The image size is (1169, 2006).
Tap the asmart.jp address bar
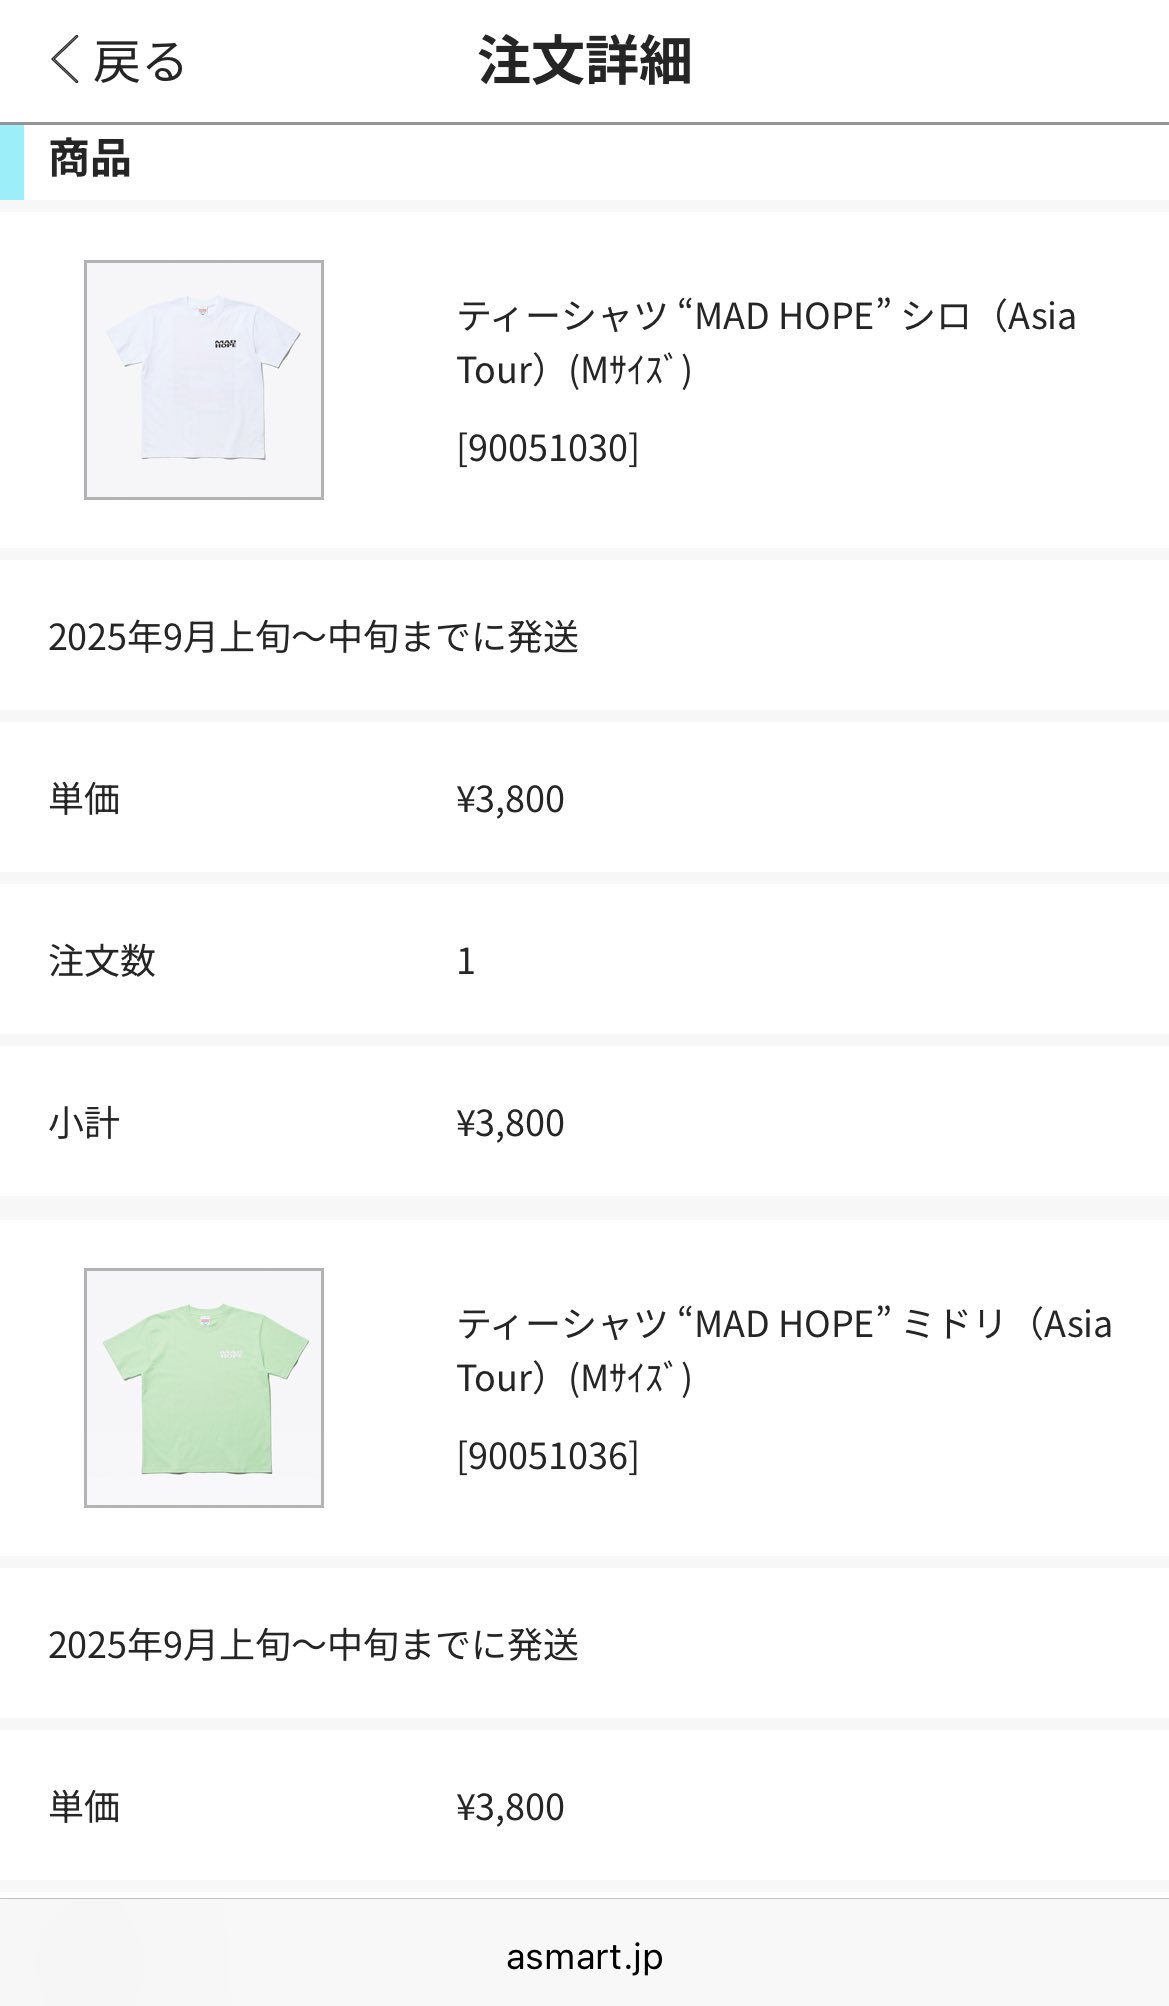pos(584,1956)
